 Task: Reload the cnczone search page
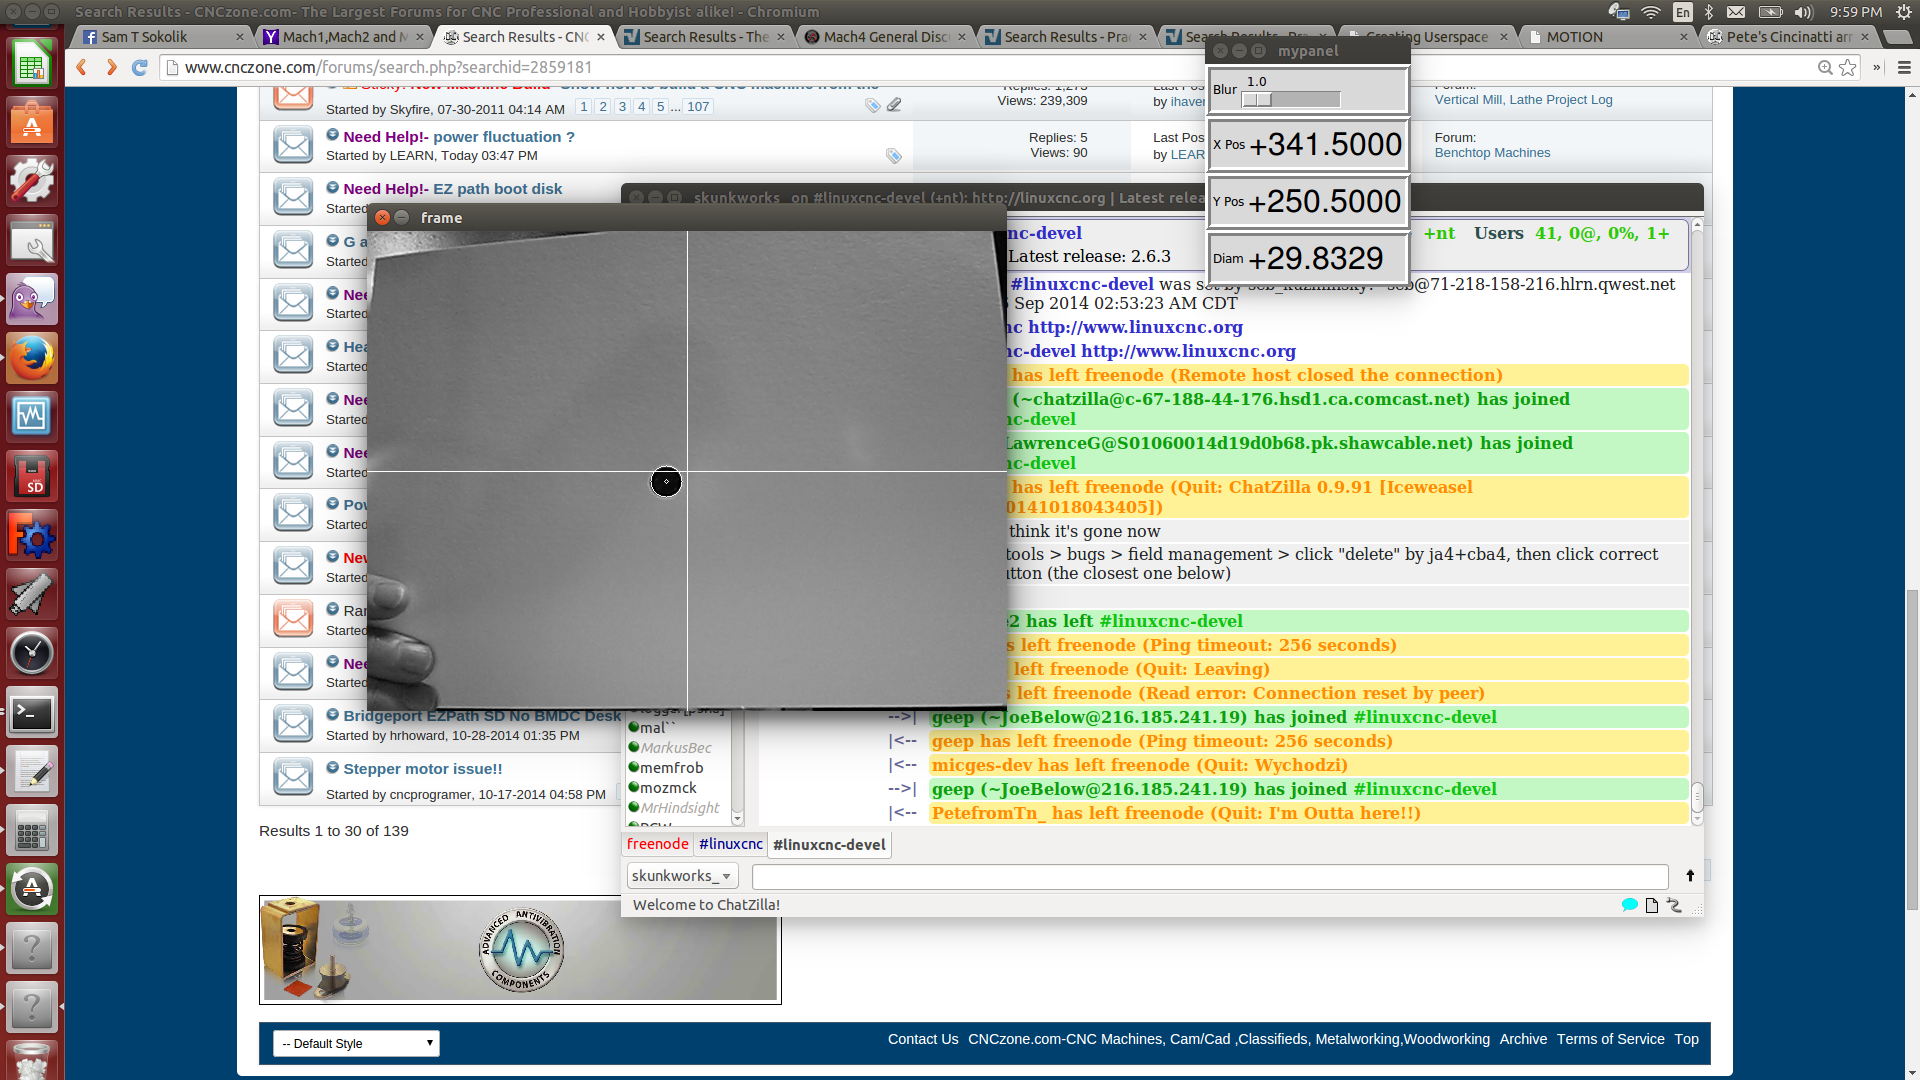140,67
